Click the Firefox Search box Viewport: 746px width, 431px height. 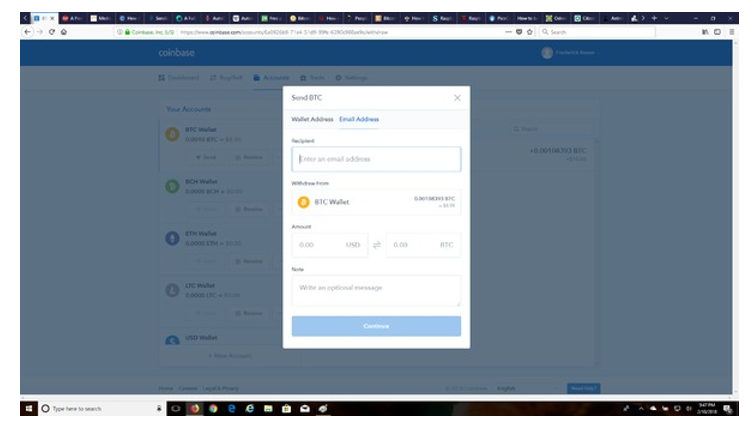[598, 32]
